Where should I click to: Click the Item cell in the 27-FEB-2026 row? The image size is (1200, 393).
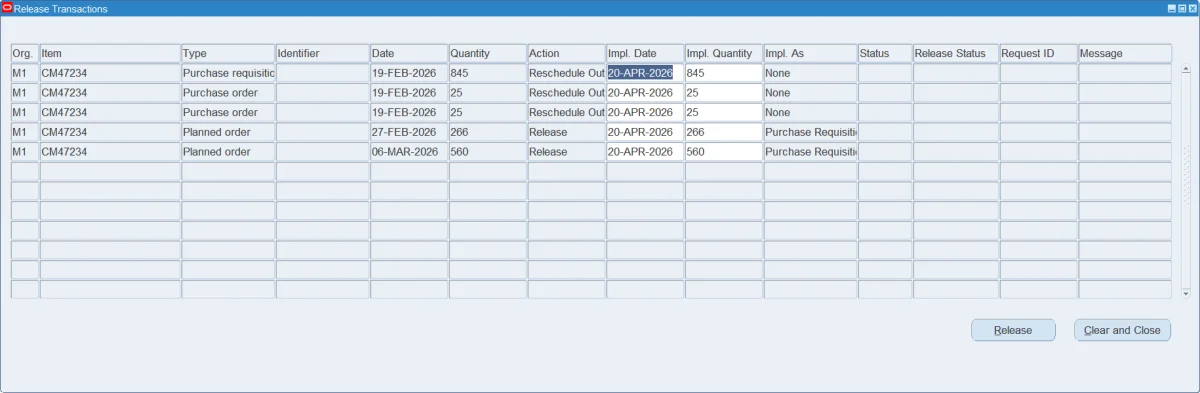tap(110, 132)
